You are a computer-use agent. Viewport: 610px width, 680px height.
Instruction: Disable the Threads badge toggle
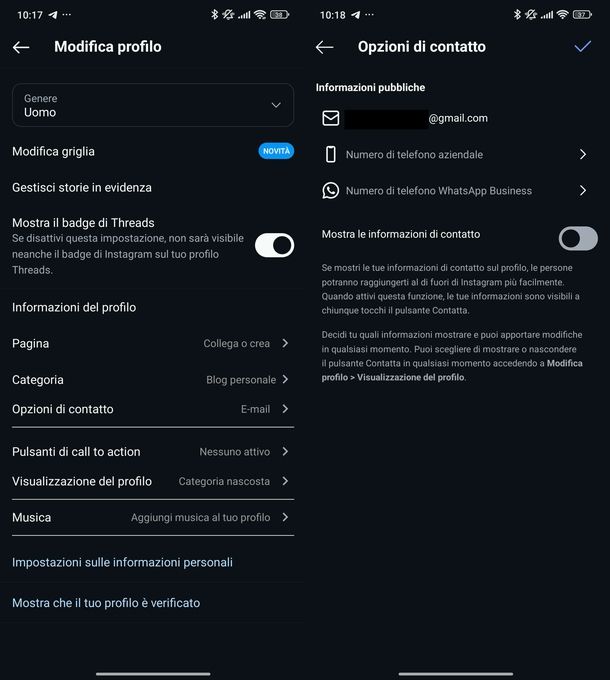click(274, 245)
